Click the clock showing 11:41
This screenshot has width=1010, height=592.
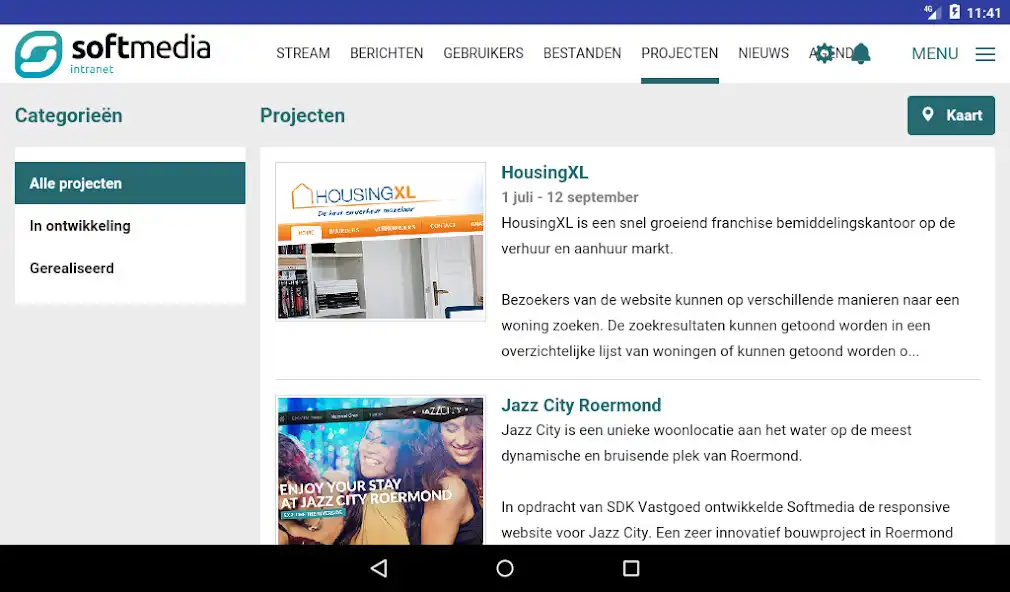984,13
